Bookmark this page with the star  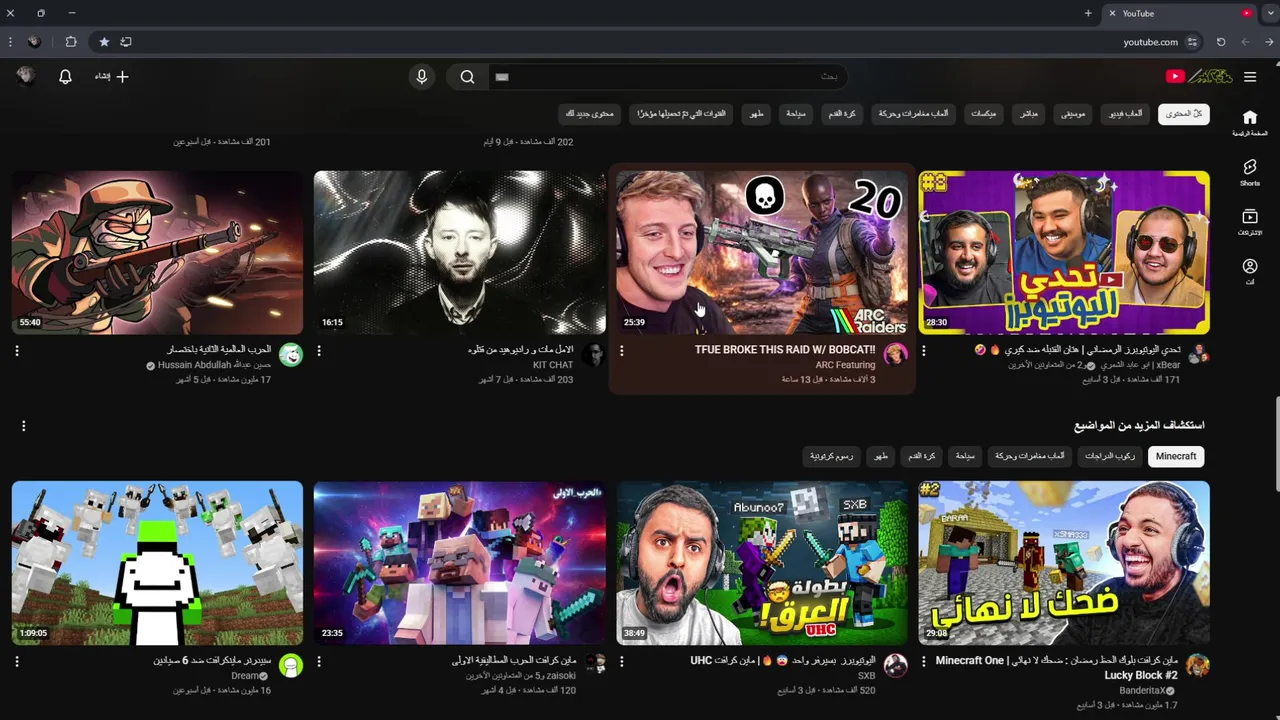click(x=104, y=42)
